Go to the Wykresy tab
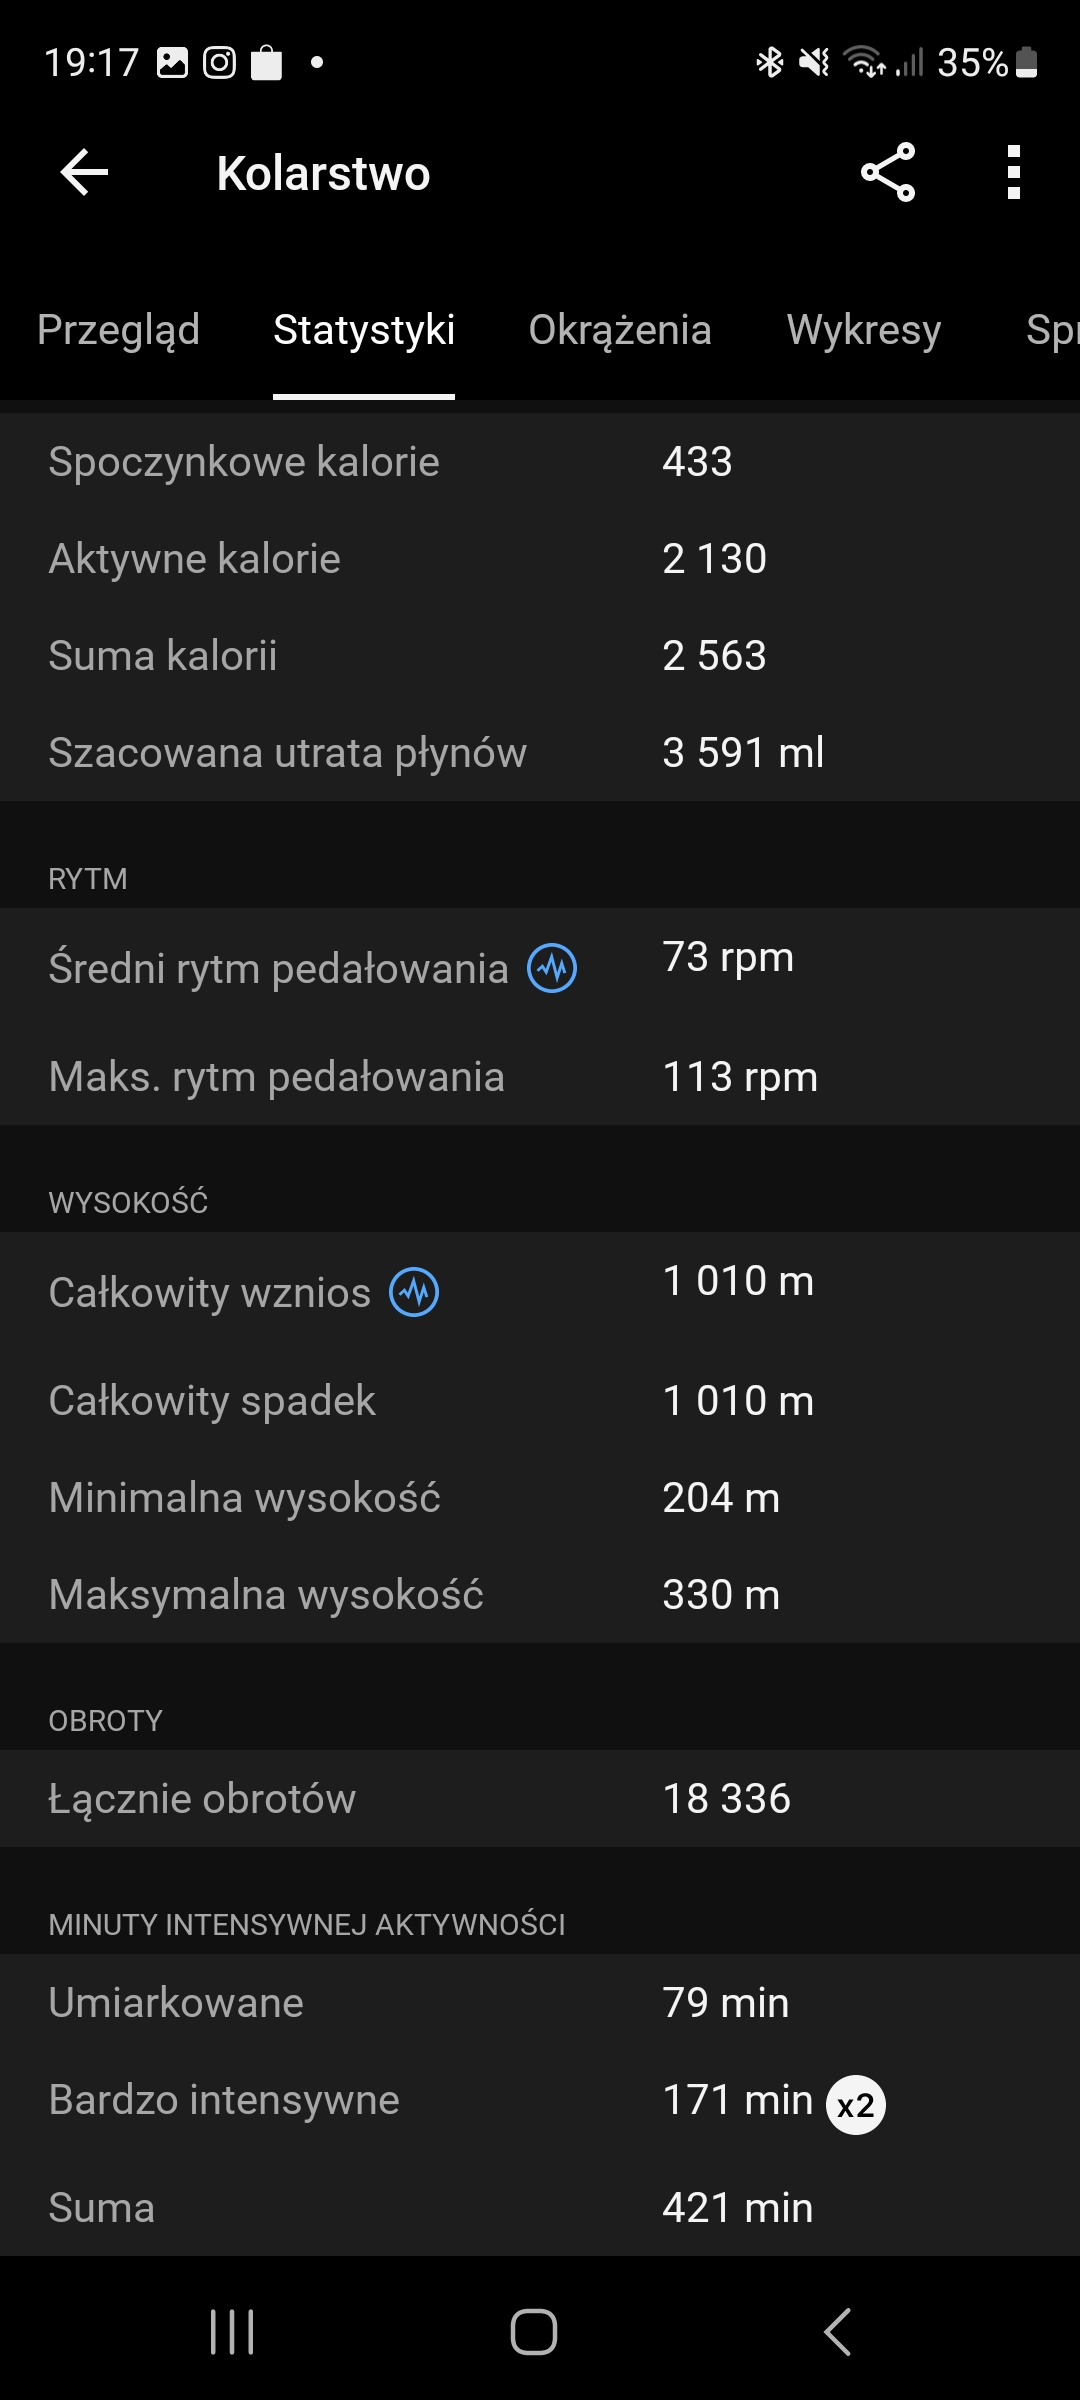Image resolution: width=1080 pixels, height=2400 pixels. 864,330
